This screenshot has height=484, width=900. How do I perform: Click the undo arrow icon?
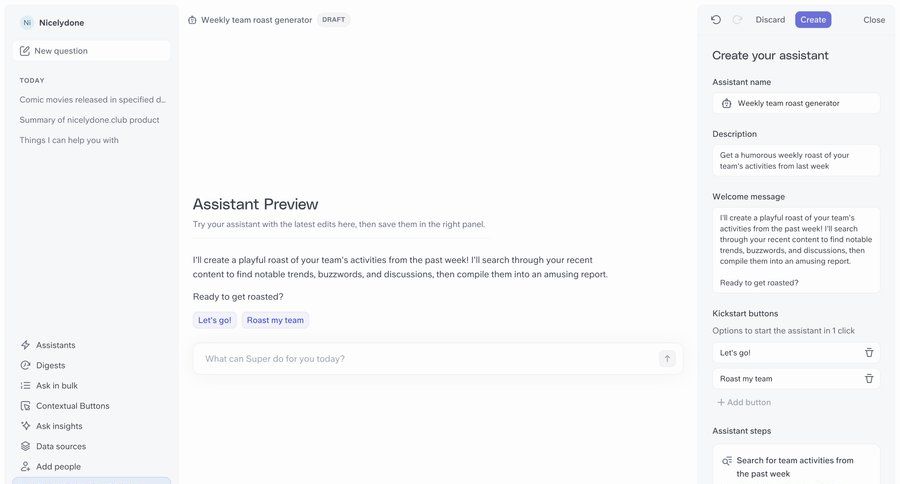[x=716, y=20]
